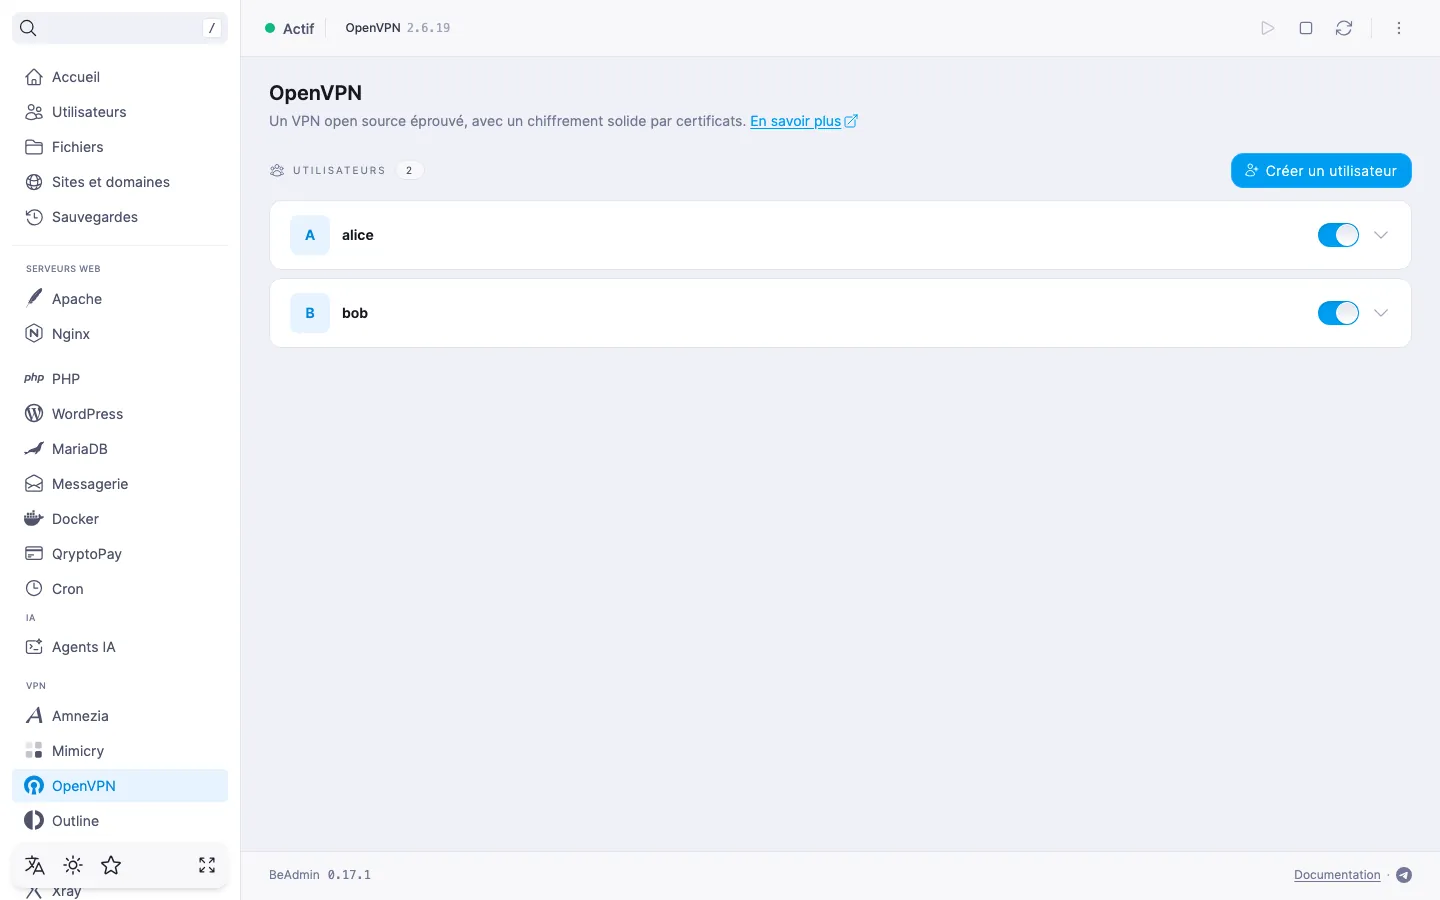Open Docker in sidebar
This screenshot has width=1440, height=900.
[x=120, y=519]
